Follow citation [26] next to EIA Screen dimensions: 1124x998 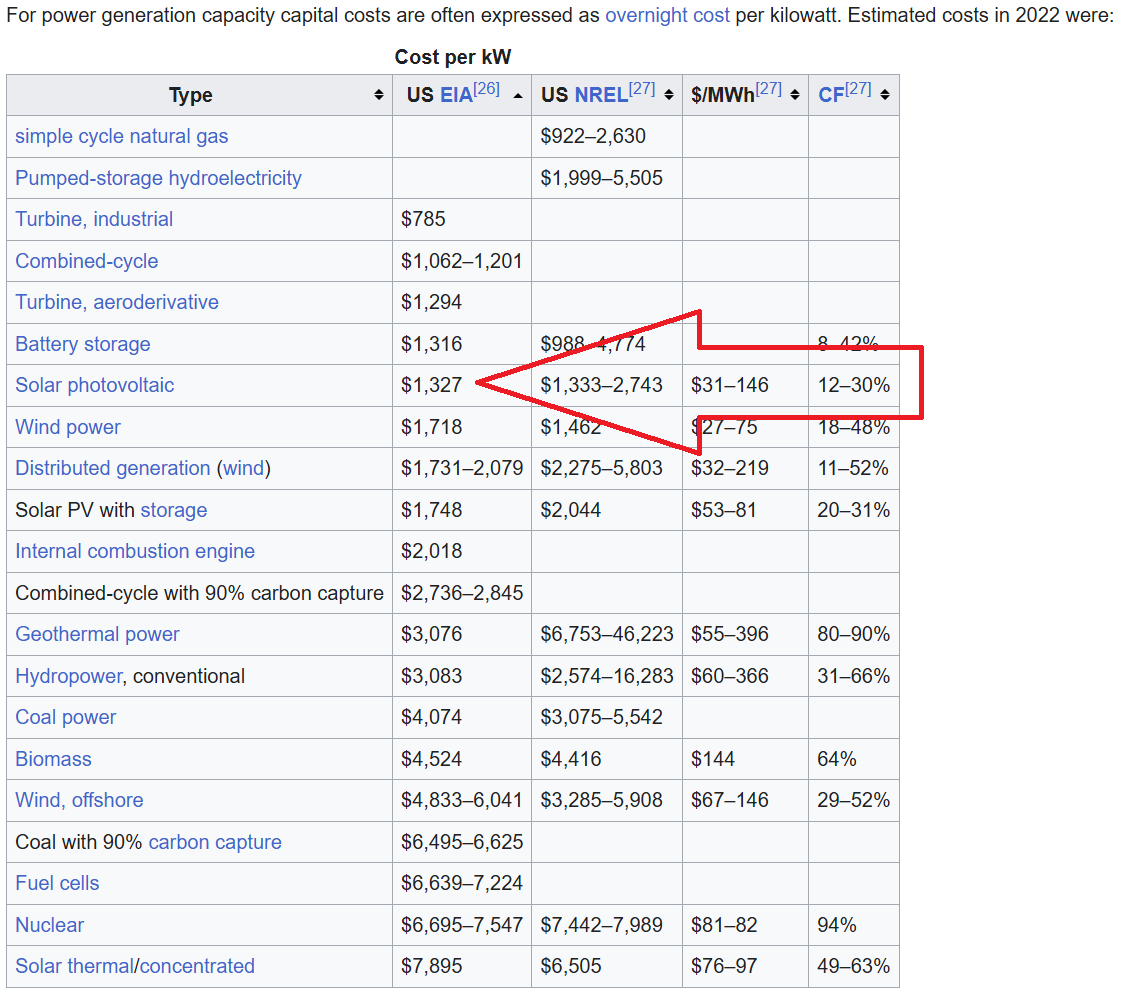(x=487, y=89)
